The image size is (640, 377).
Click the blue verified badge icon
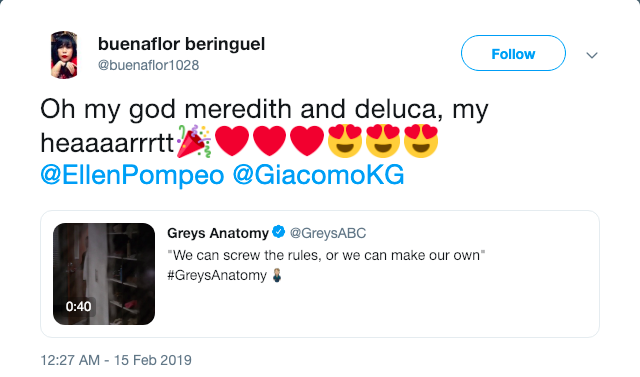tap(279, 232)
